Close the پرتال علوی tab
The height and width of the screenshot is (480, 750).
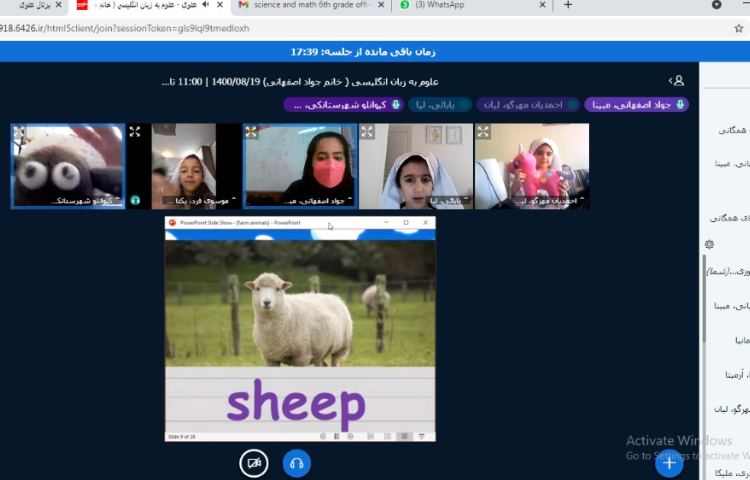(x=58, y=5)
